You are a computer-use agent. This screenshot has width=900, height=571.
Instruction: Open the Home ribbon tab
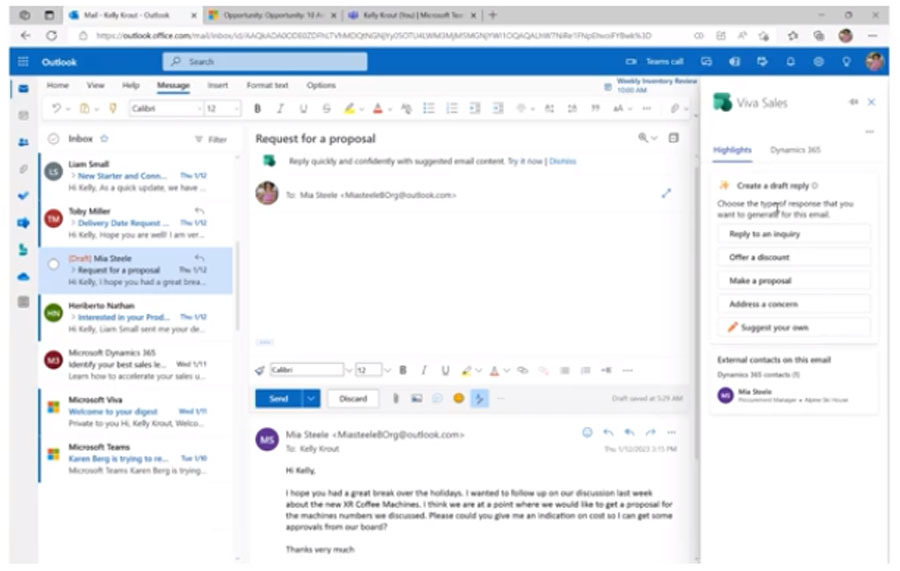click(58, 85)
